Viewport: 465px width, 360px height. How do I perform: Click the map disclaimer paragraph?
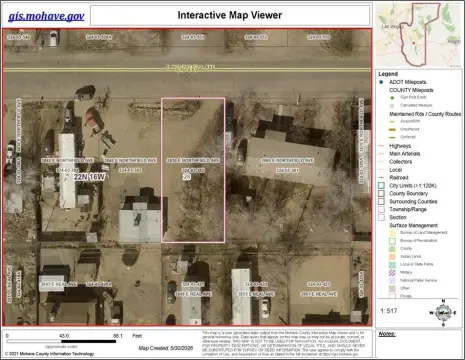coord(283,343)
